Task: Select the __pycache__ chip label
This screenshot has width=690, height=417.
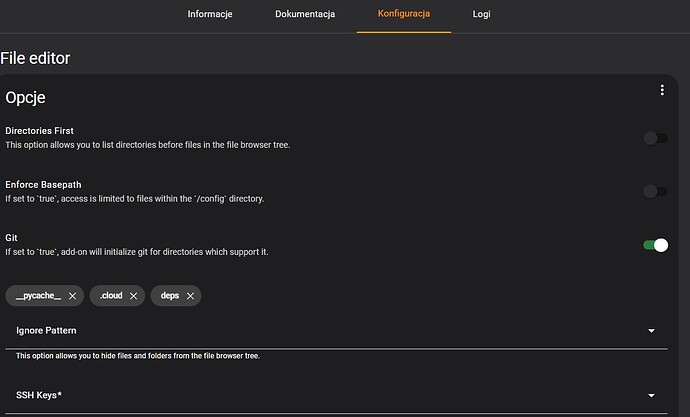Action: click(38, 296)
